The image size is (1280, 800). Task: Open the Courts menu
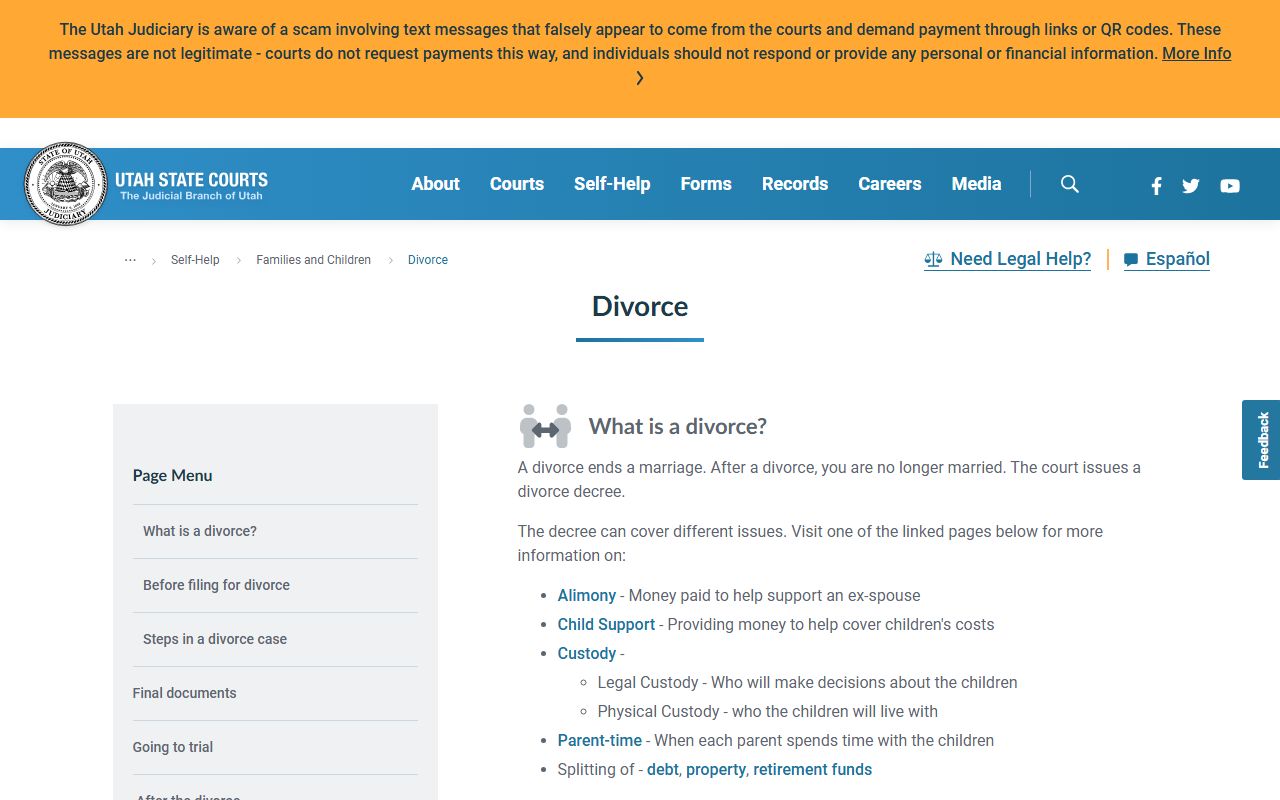pyautogui.click(x=517, y=184)
